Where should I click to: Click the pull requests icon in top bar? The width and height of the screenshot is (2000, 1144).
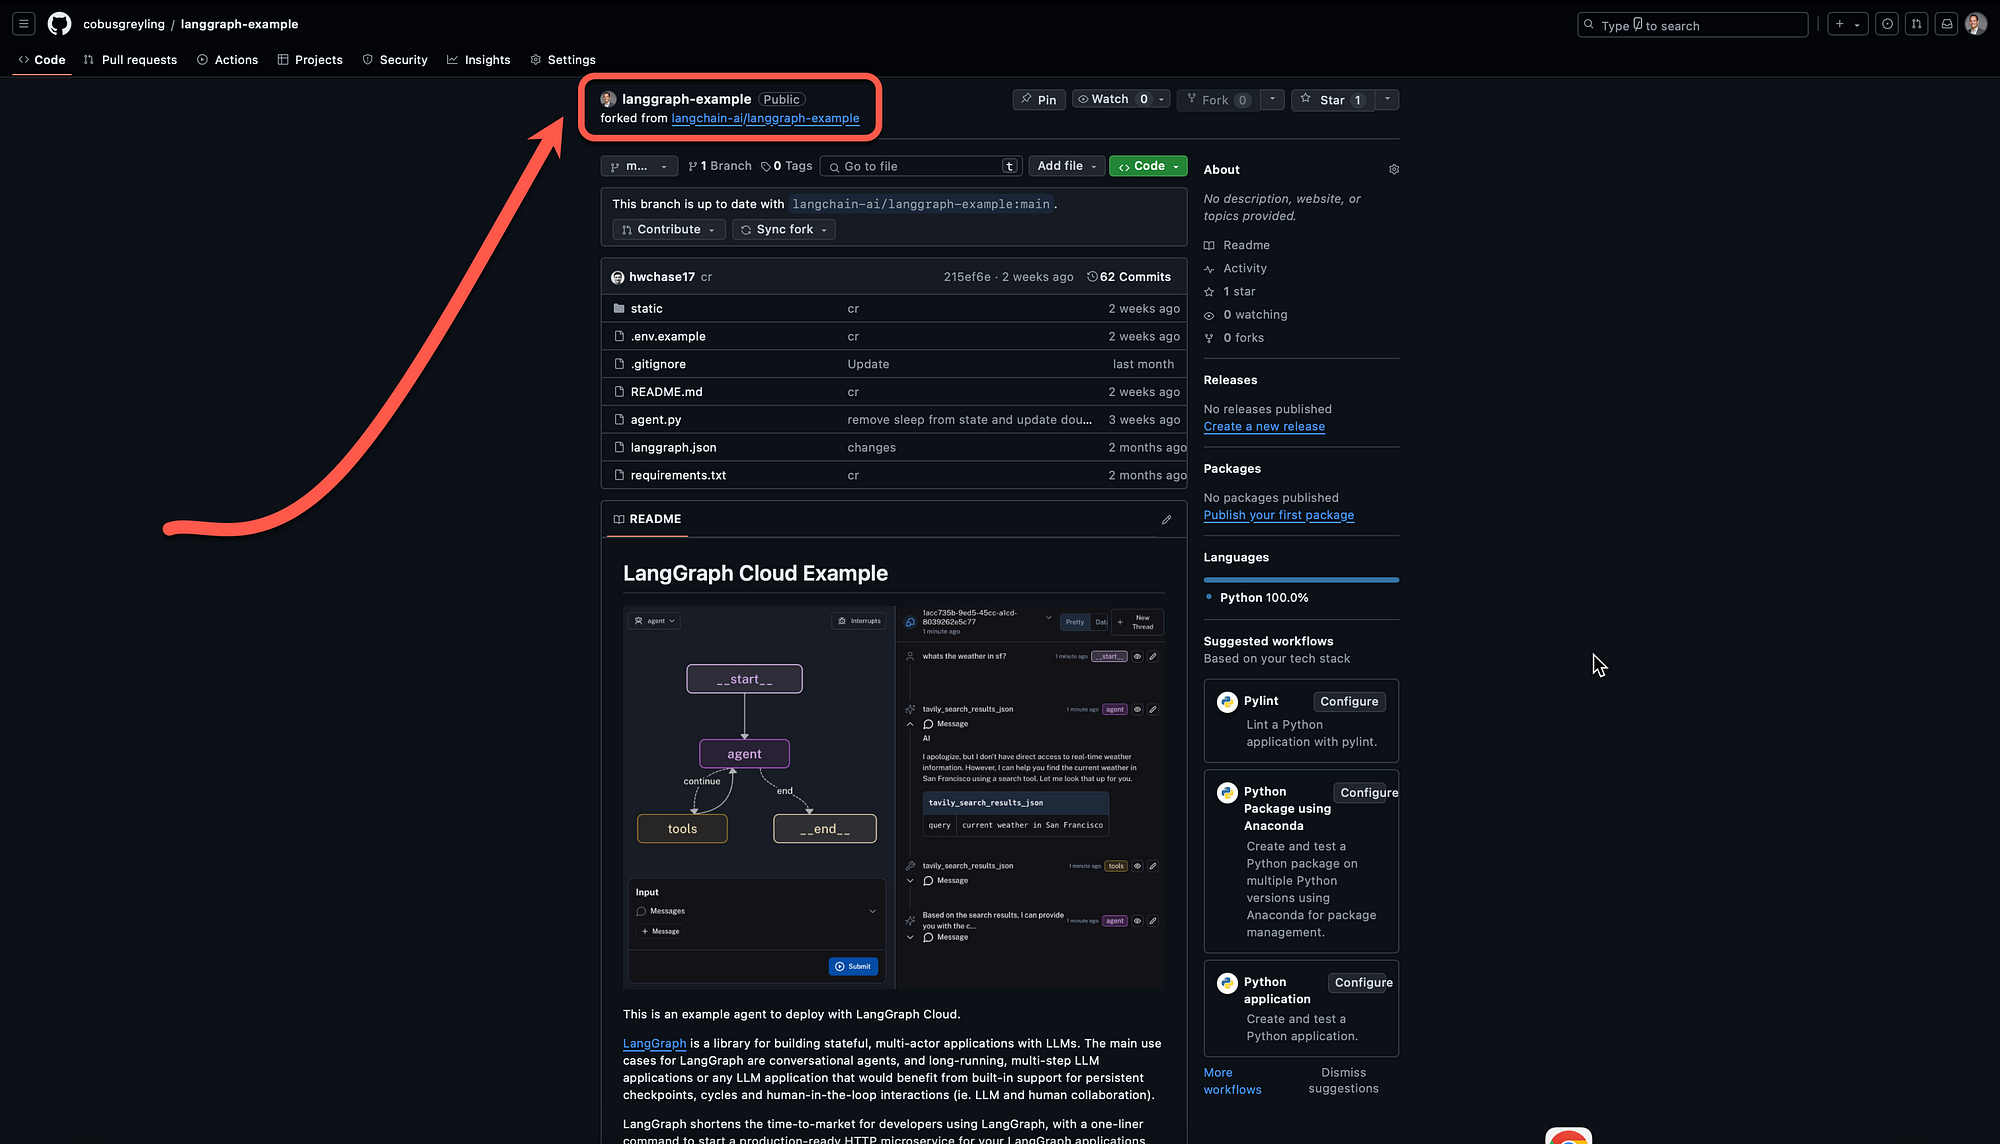click(x=1916, y=23)
